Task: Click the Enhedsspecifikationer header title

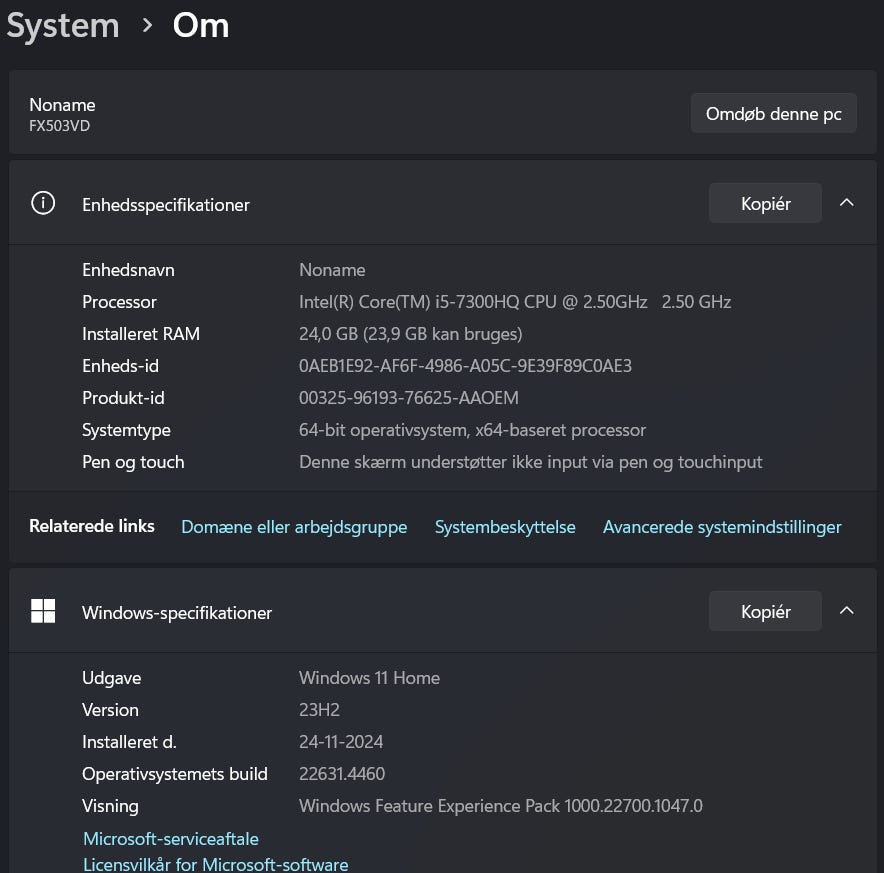Action: [x=166, y=204]
